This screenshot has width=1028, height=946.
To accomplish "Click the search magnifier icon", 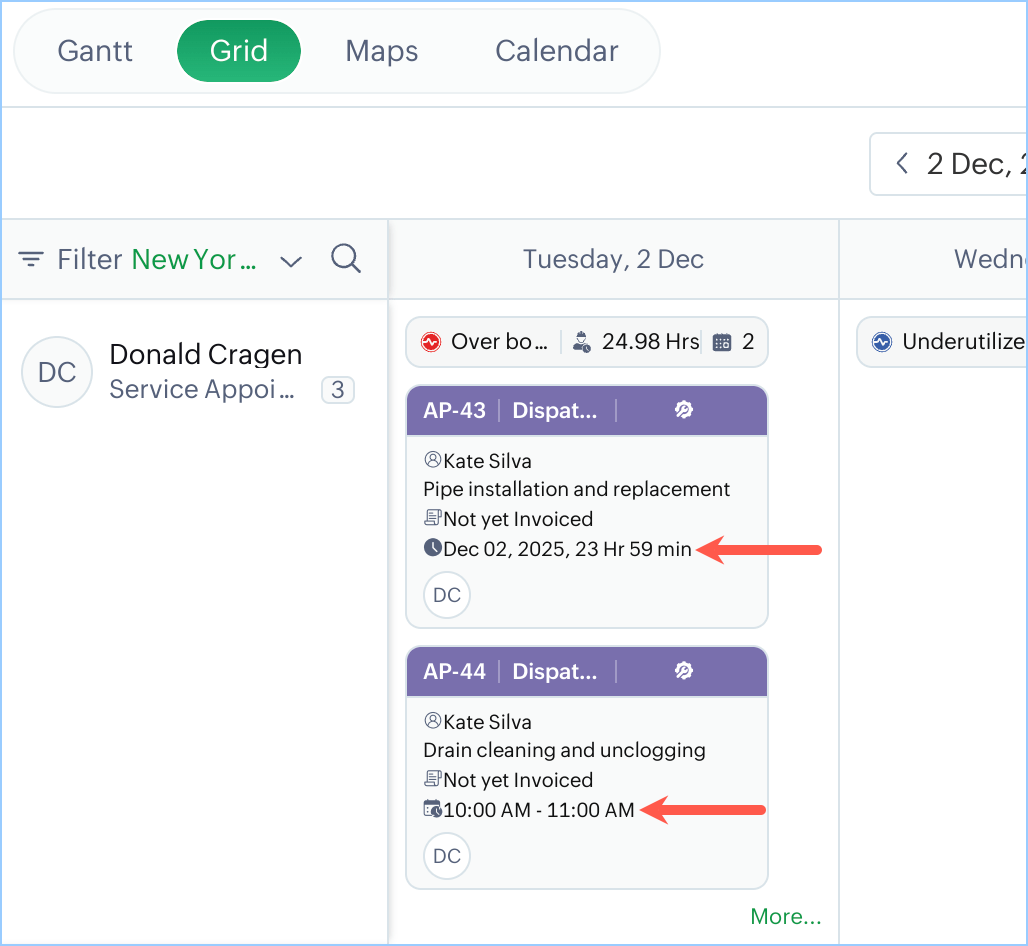I will tap(345, 259).
